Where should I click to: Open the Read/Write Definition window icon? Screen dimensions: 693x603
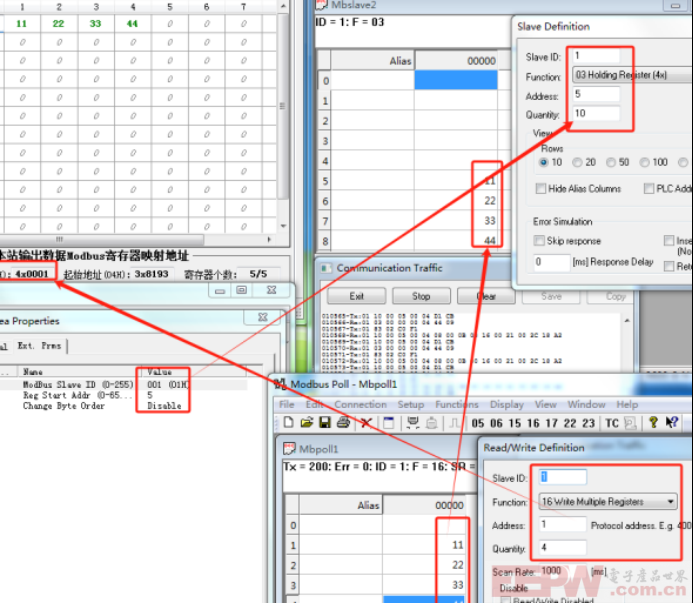click(388, 423)
